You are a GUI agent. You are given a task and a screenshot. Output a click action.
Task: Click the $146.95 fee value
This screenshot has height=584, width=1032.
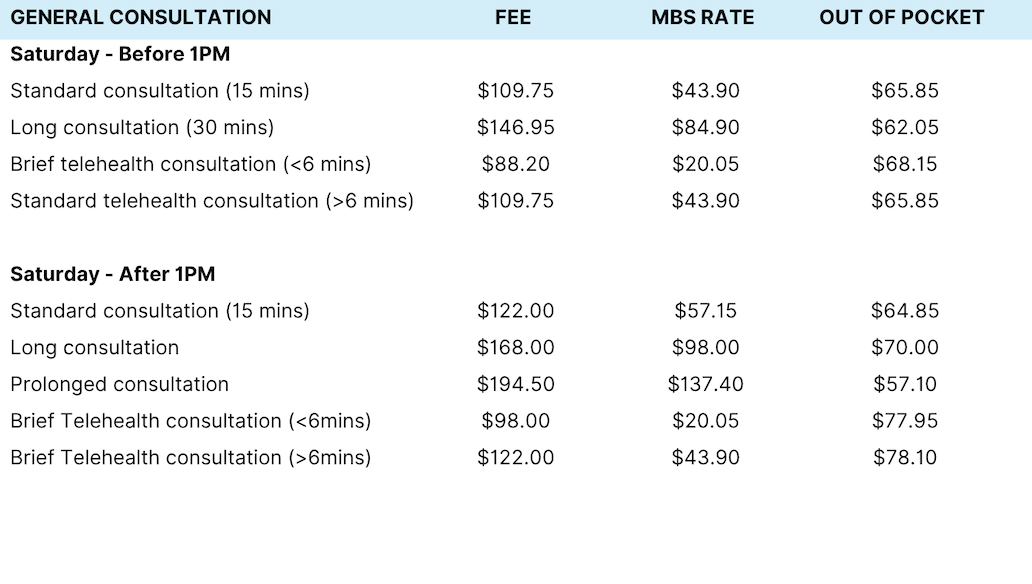coord(515,127)
